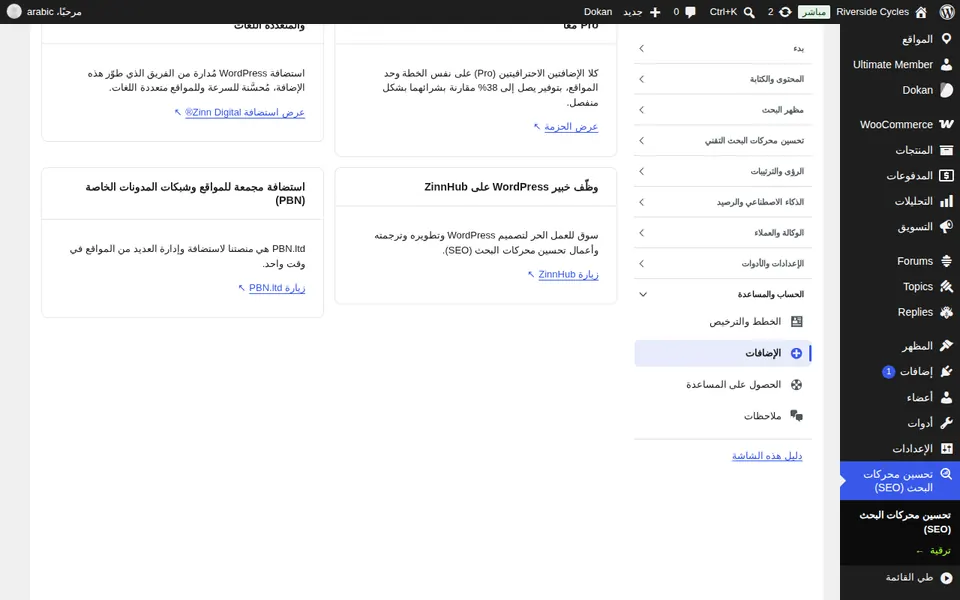Open the الخطط والترخيص tab

(x=723, y=321)
